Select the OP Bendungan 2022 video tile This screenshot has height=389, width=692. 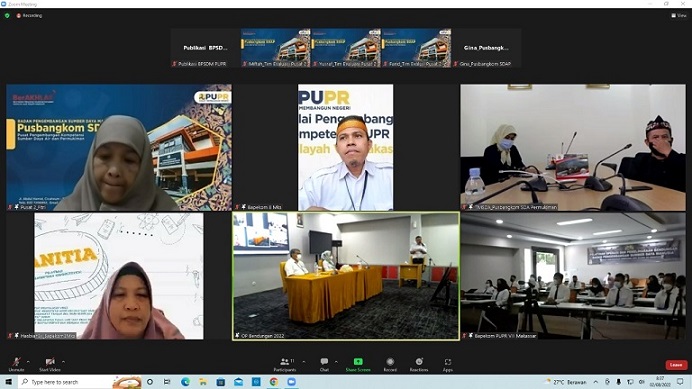click(x=346, y=276)
